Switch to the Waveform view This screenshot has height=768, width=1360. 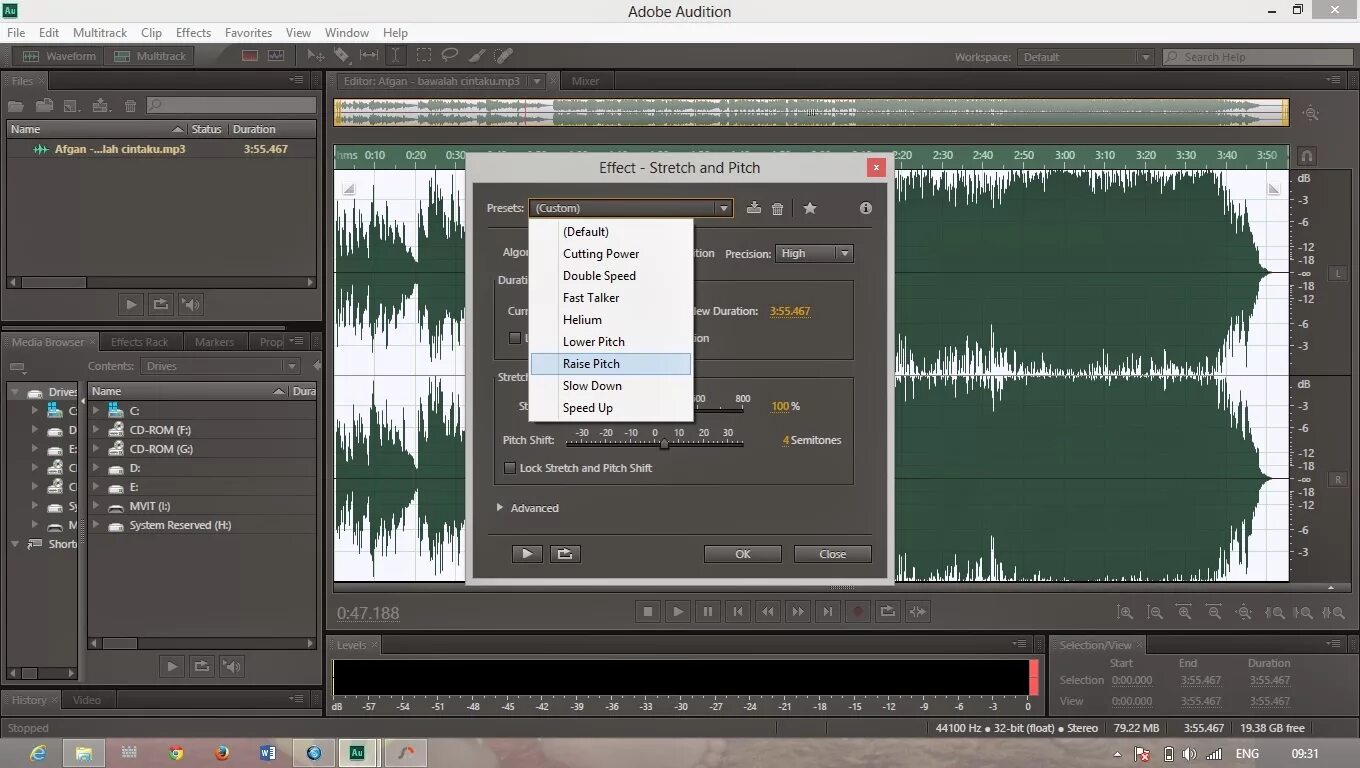pos(60,56)
